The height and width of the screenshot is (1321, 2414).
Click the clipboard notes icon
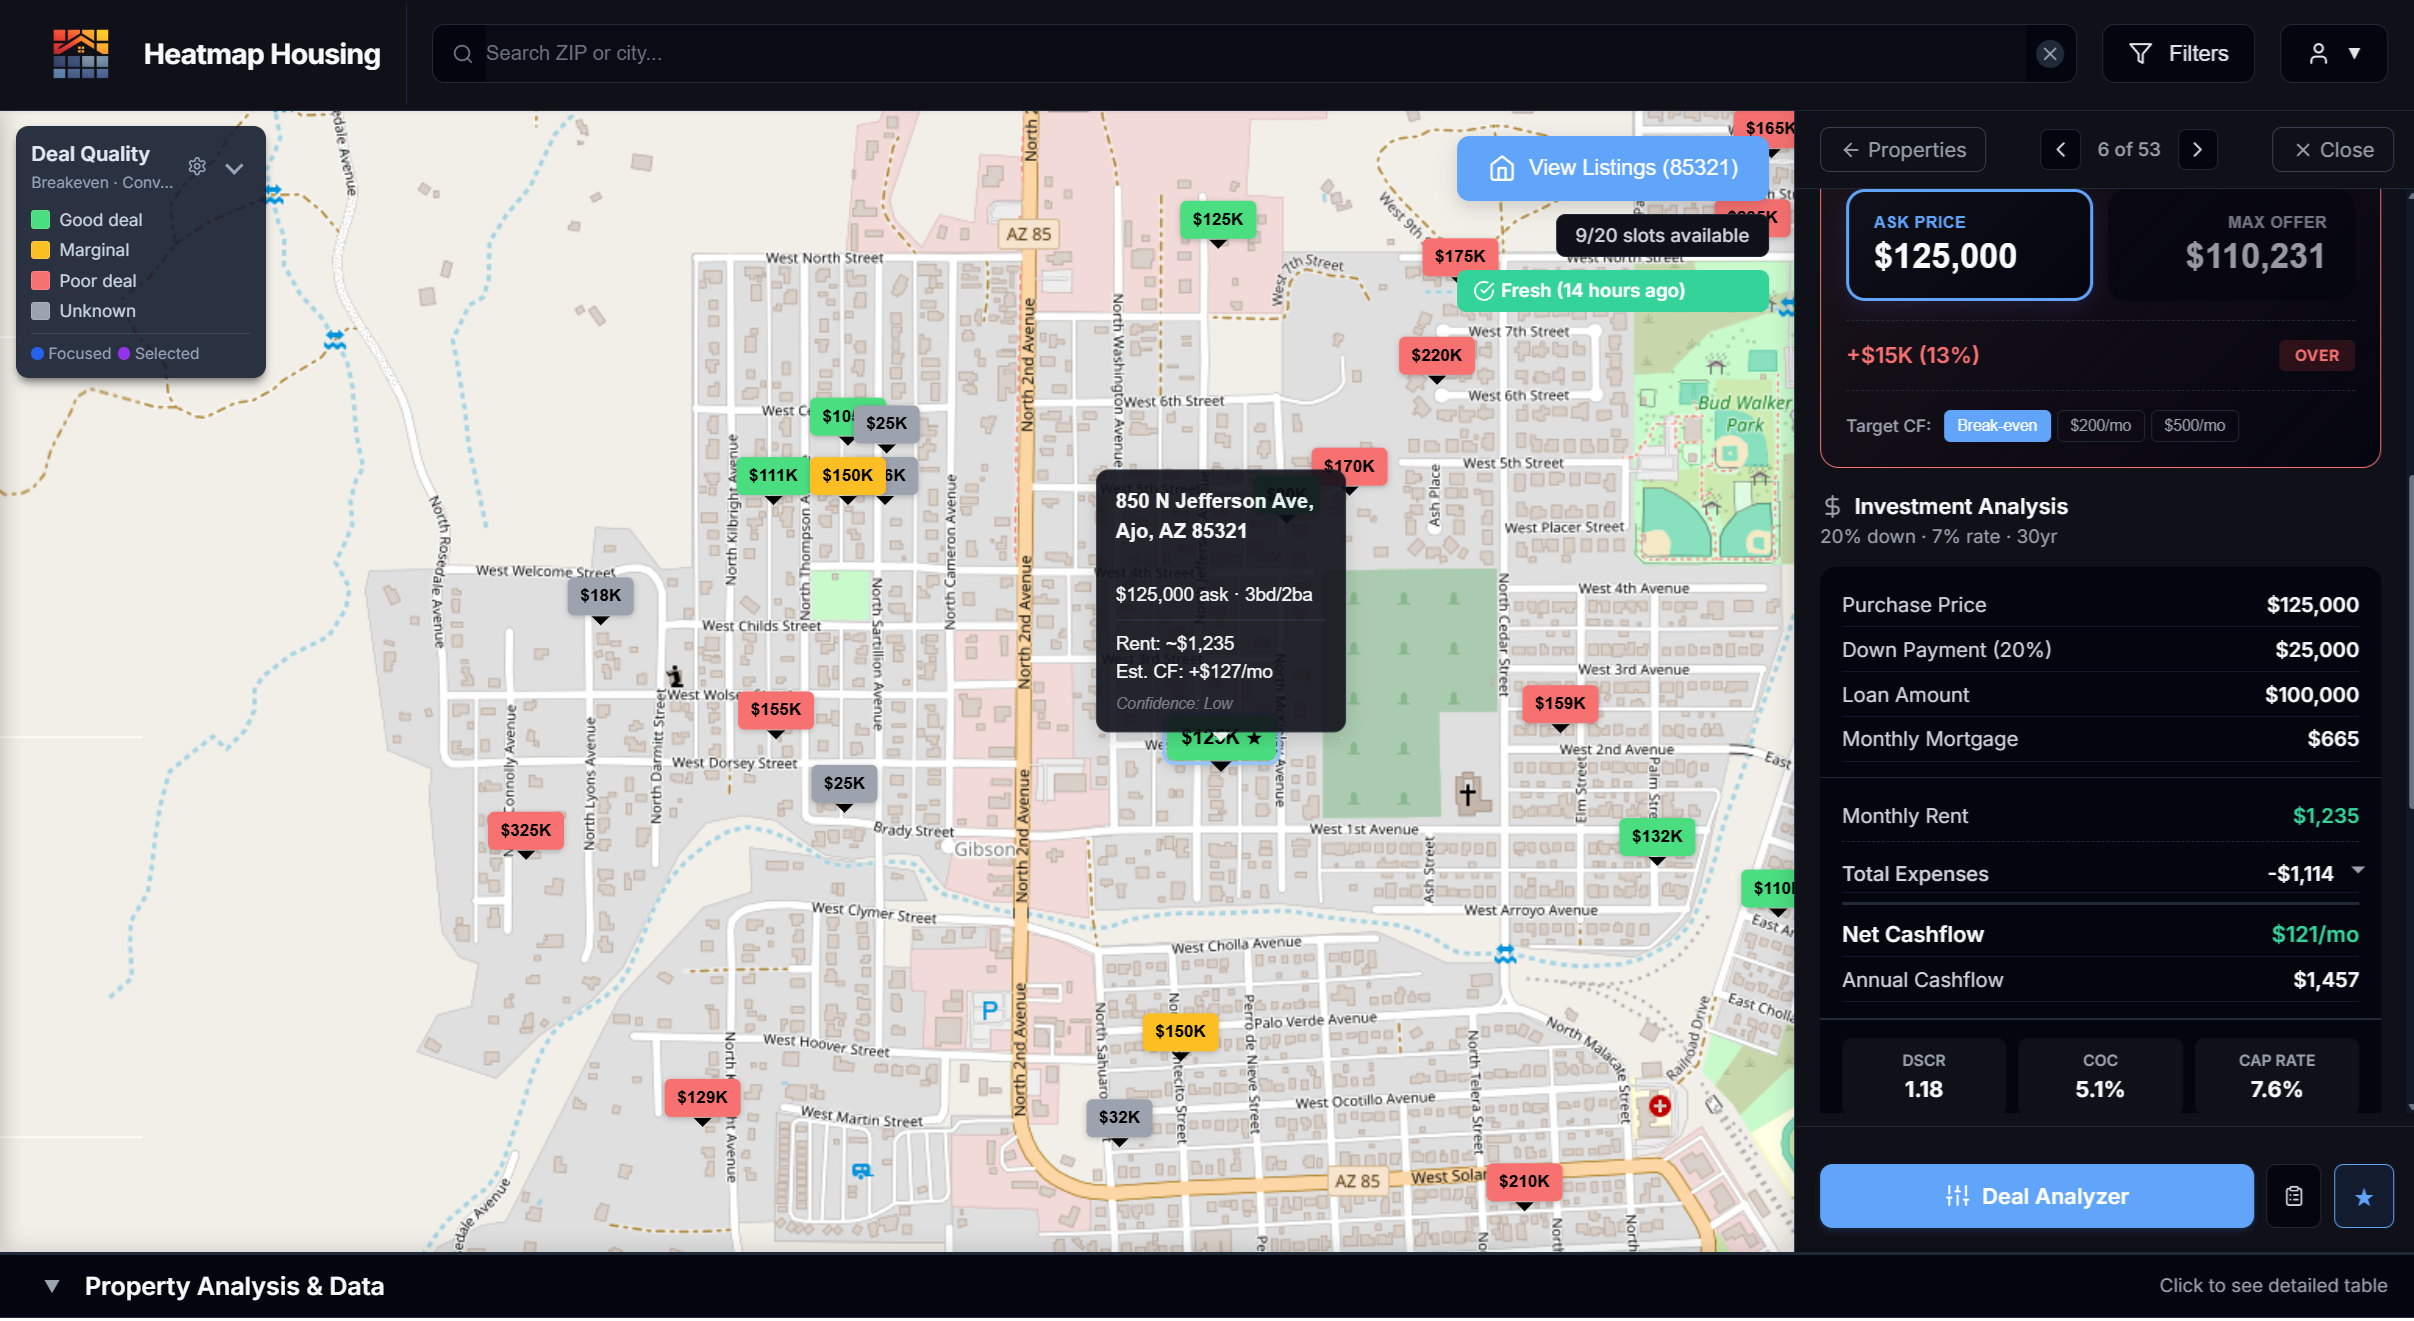click(2292, 1195)
